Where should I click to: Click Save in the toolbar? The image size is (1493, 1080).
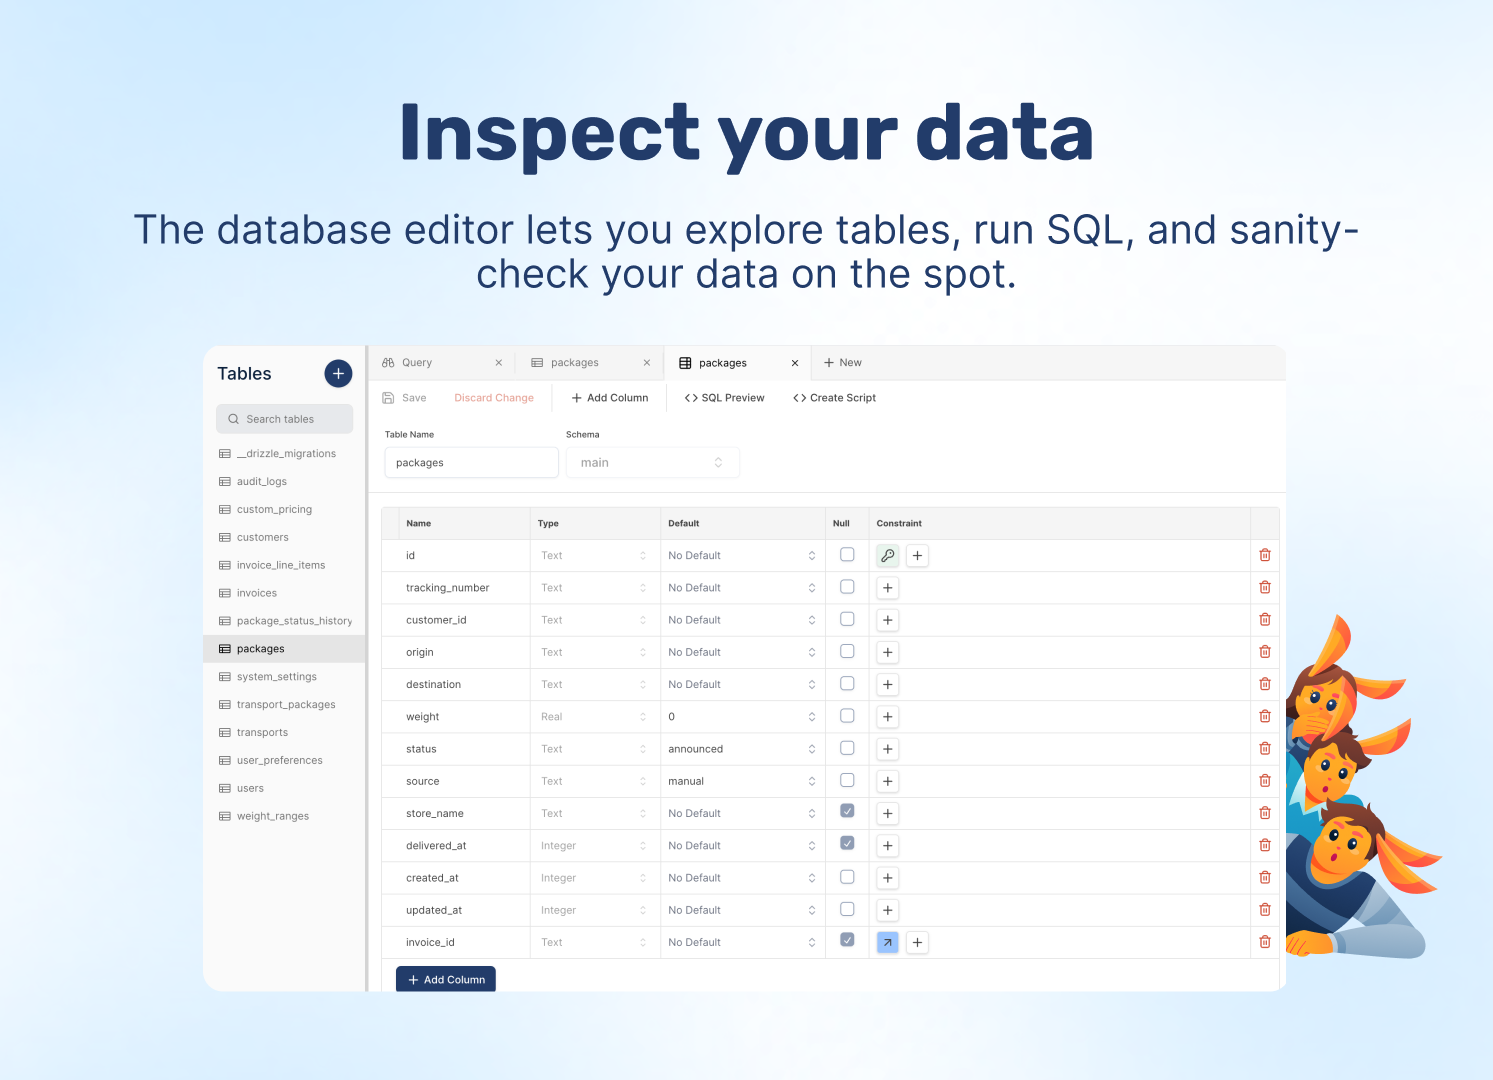click(404, 398)
